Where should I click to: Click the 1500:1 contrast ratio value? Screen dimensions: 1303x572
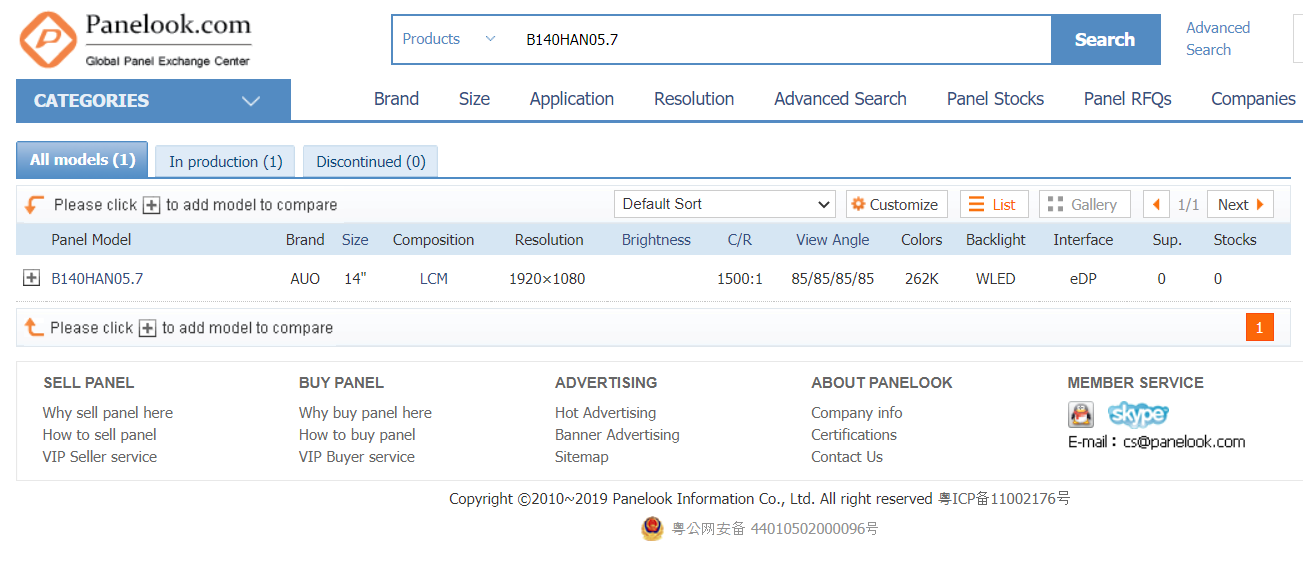[x=740, y=279]
